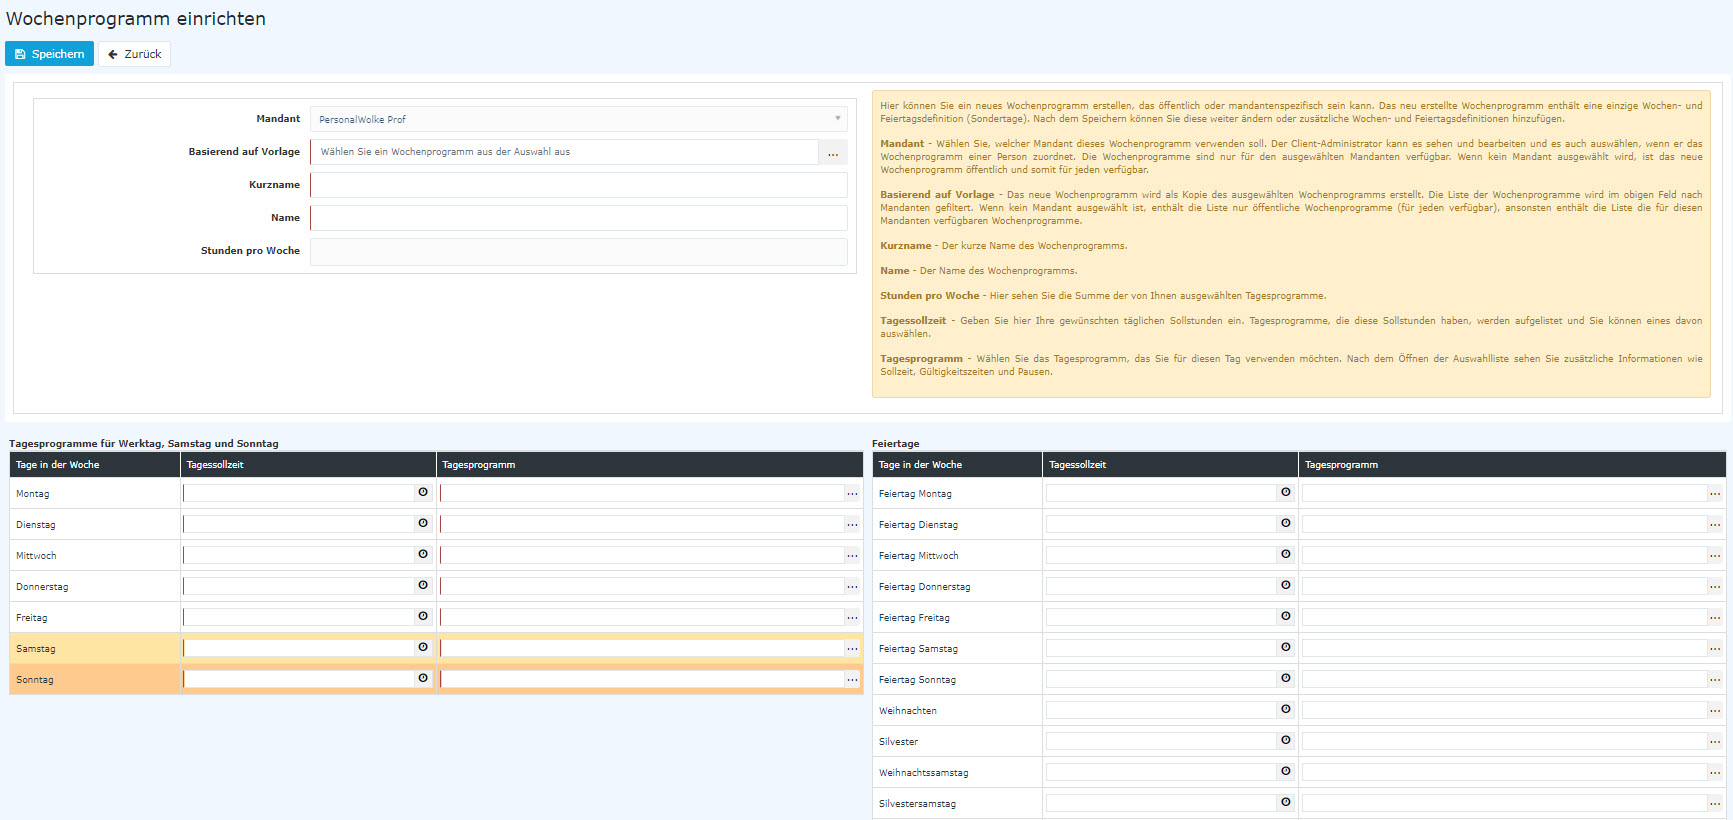The height and width of the screenshot is (820, 1733).
Task: Click the Tagessollzeit field for Freitag
Action: coord(299,617)
